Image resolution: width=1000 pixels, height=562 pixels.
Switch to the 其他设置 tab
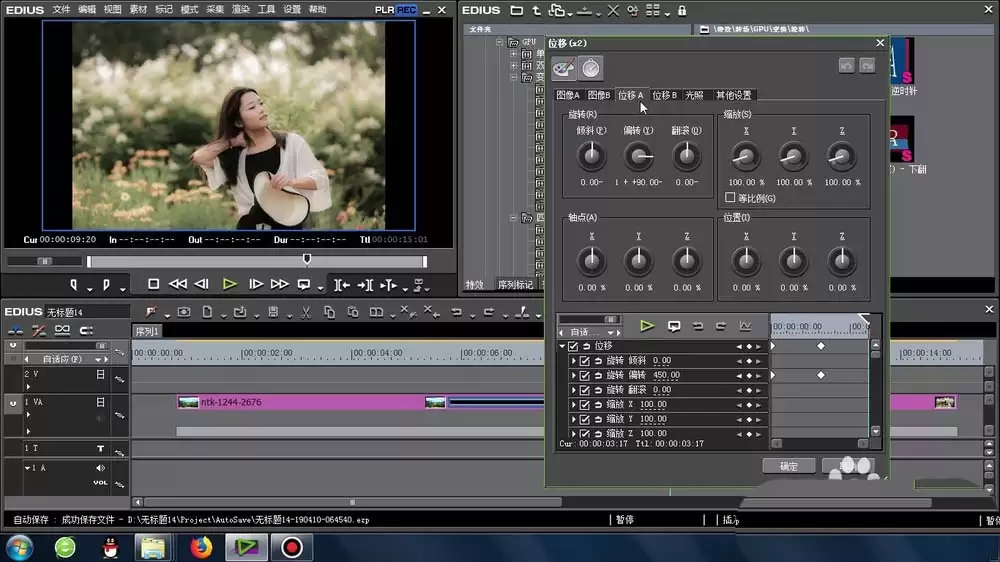733,95
